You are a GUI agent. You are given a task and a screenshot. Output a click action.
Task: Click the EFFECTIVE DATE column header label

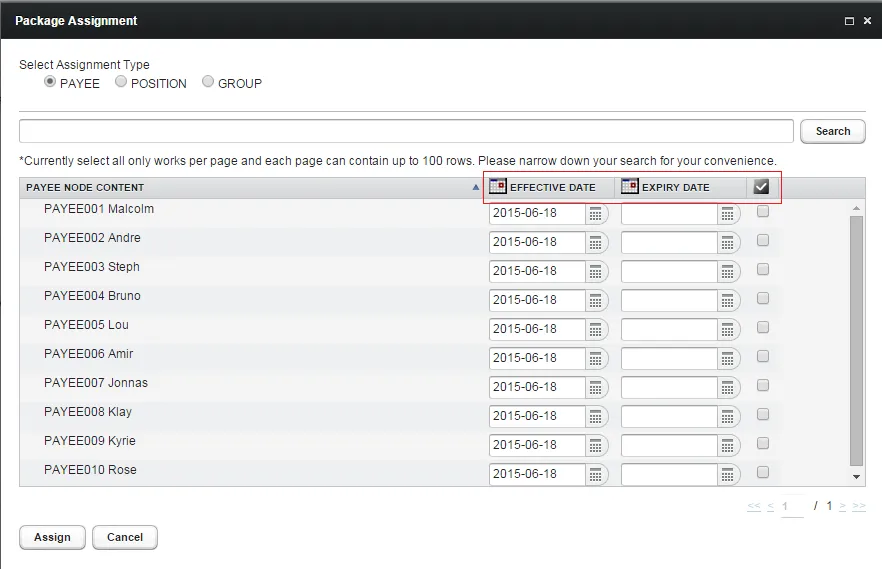pyautogui.click(x=552, y=188)
